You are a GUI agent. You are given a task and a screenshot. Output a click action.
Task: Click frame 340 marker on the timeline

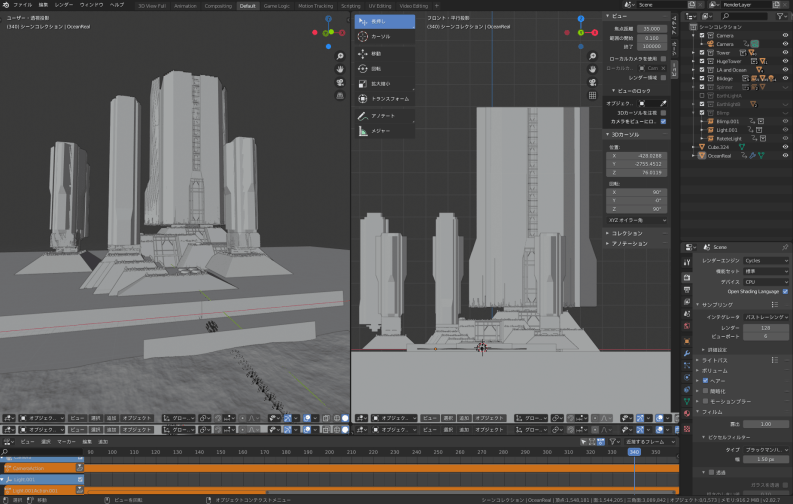coord(634,451)
